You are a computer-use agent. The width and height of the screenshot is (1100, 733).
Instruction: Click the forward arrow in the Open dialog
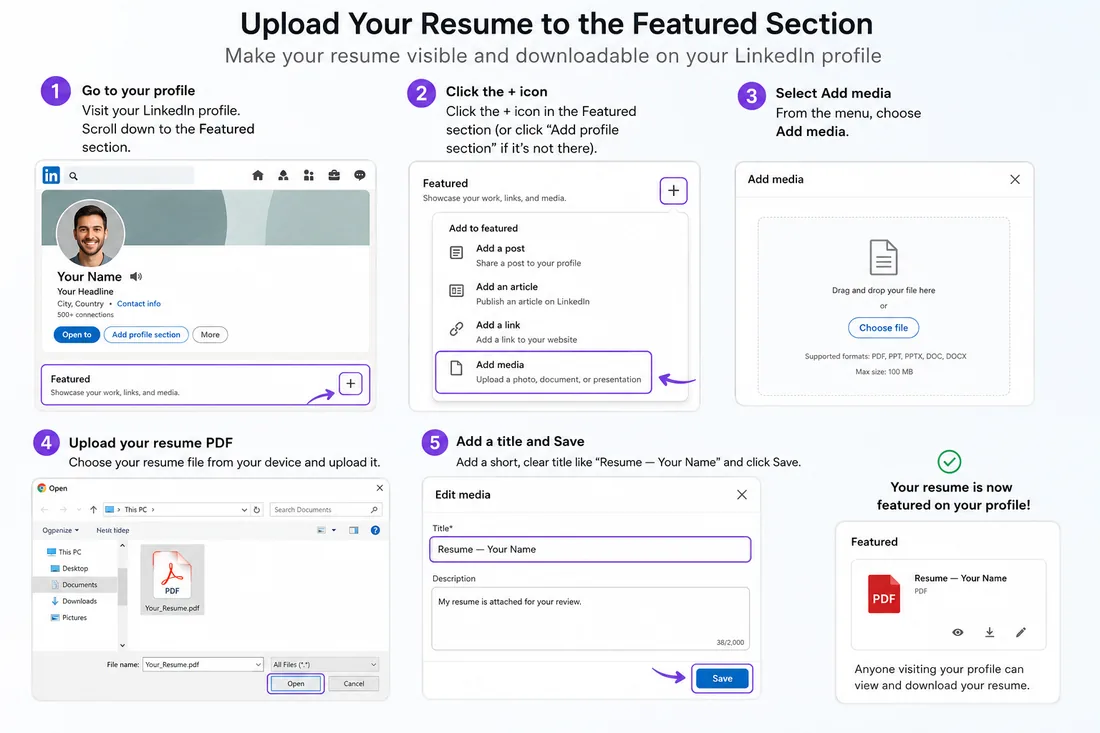click(63, 510)
